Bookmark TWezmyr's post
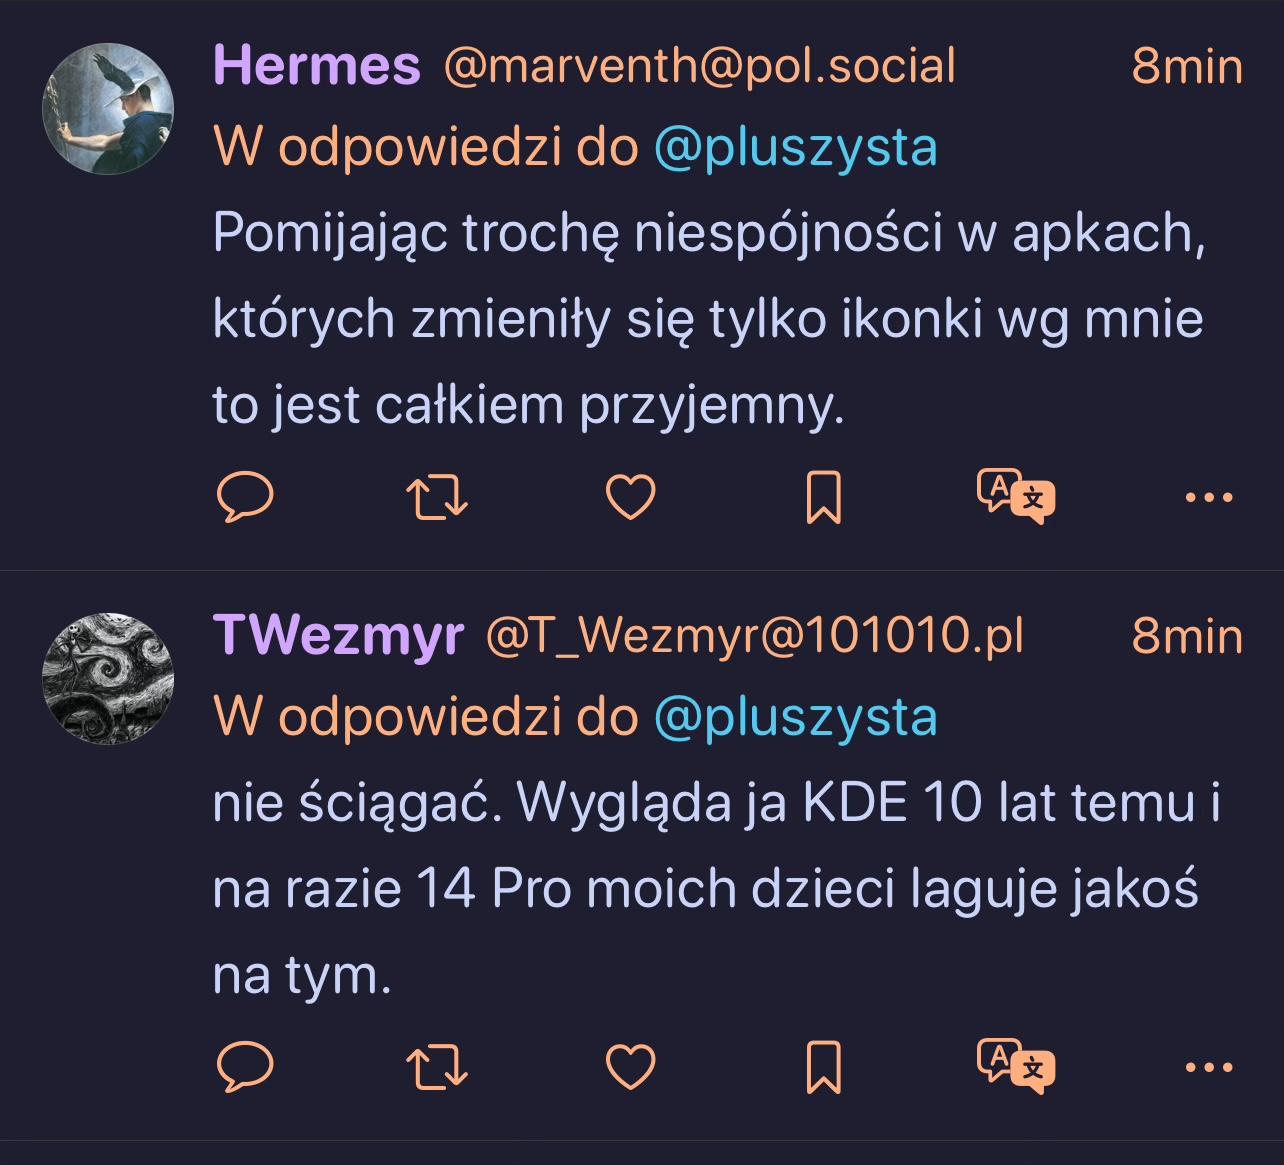 (x=823, y=1067)
